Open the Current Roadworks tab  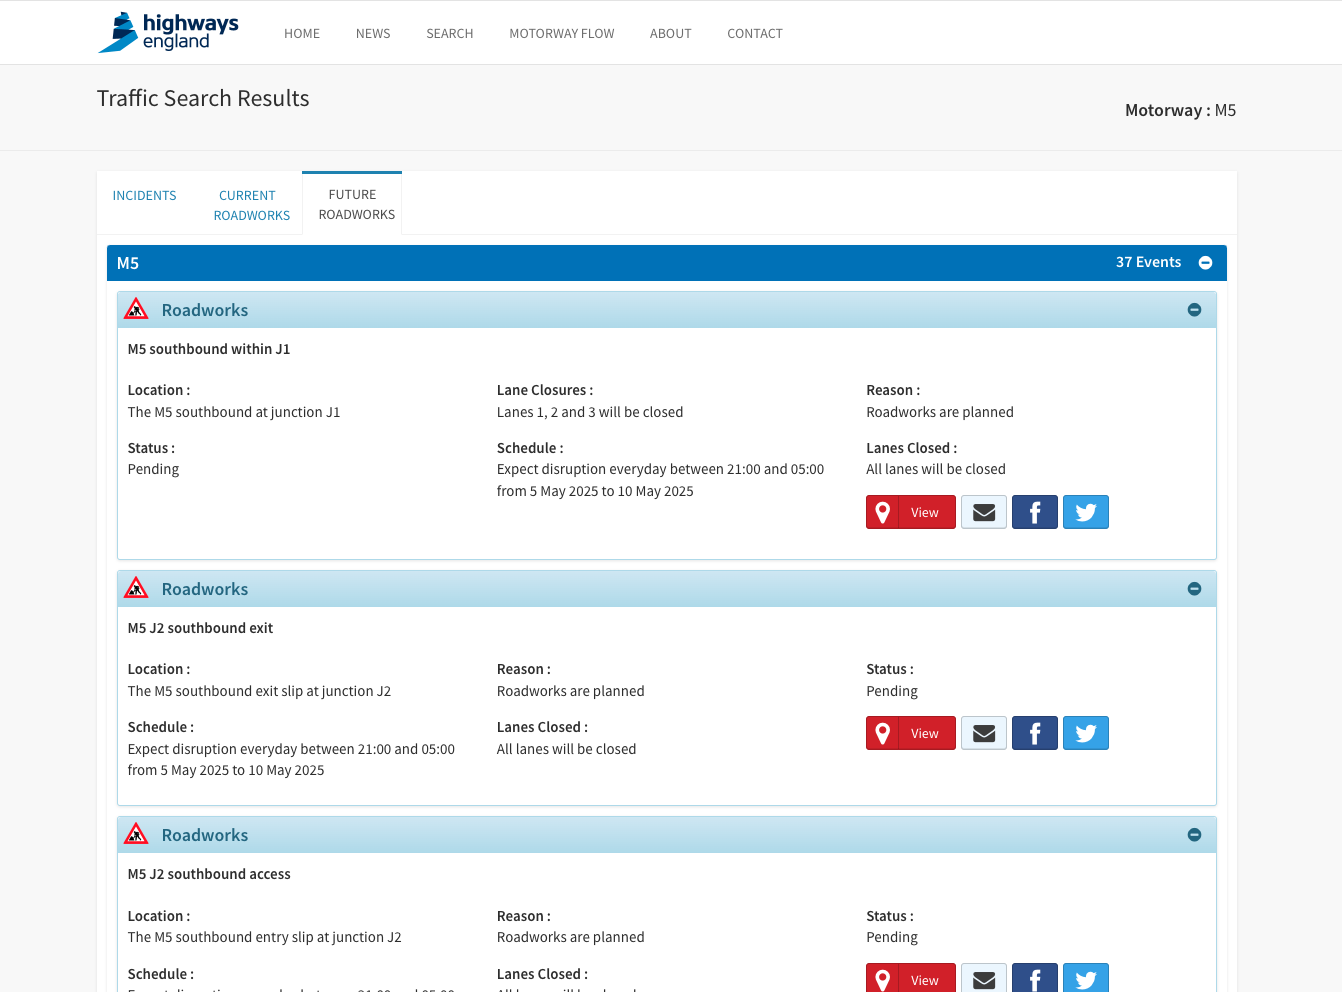251,205
